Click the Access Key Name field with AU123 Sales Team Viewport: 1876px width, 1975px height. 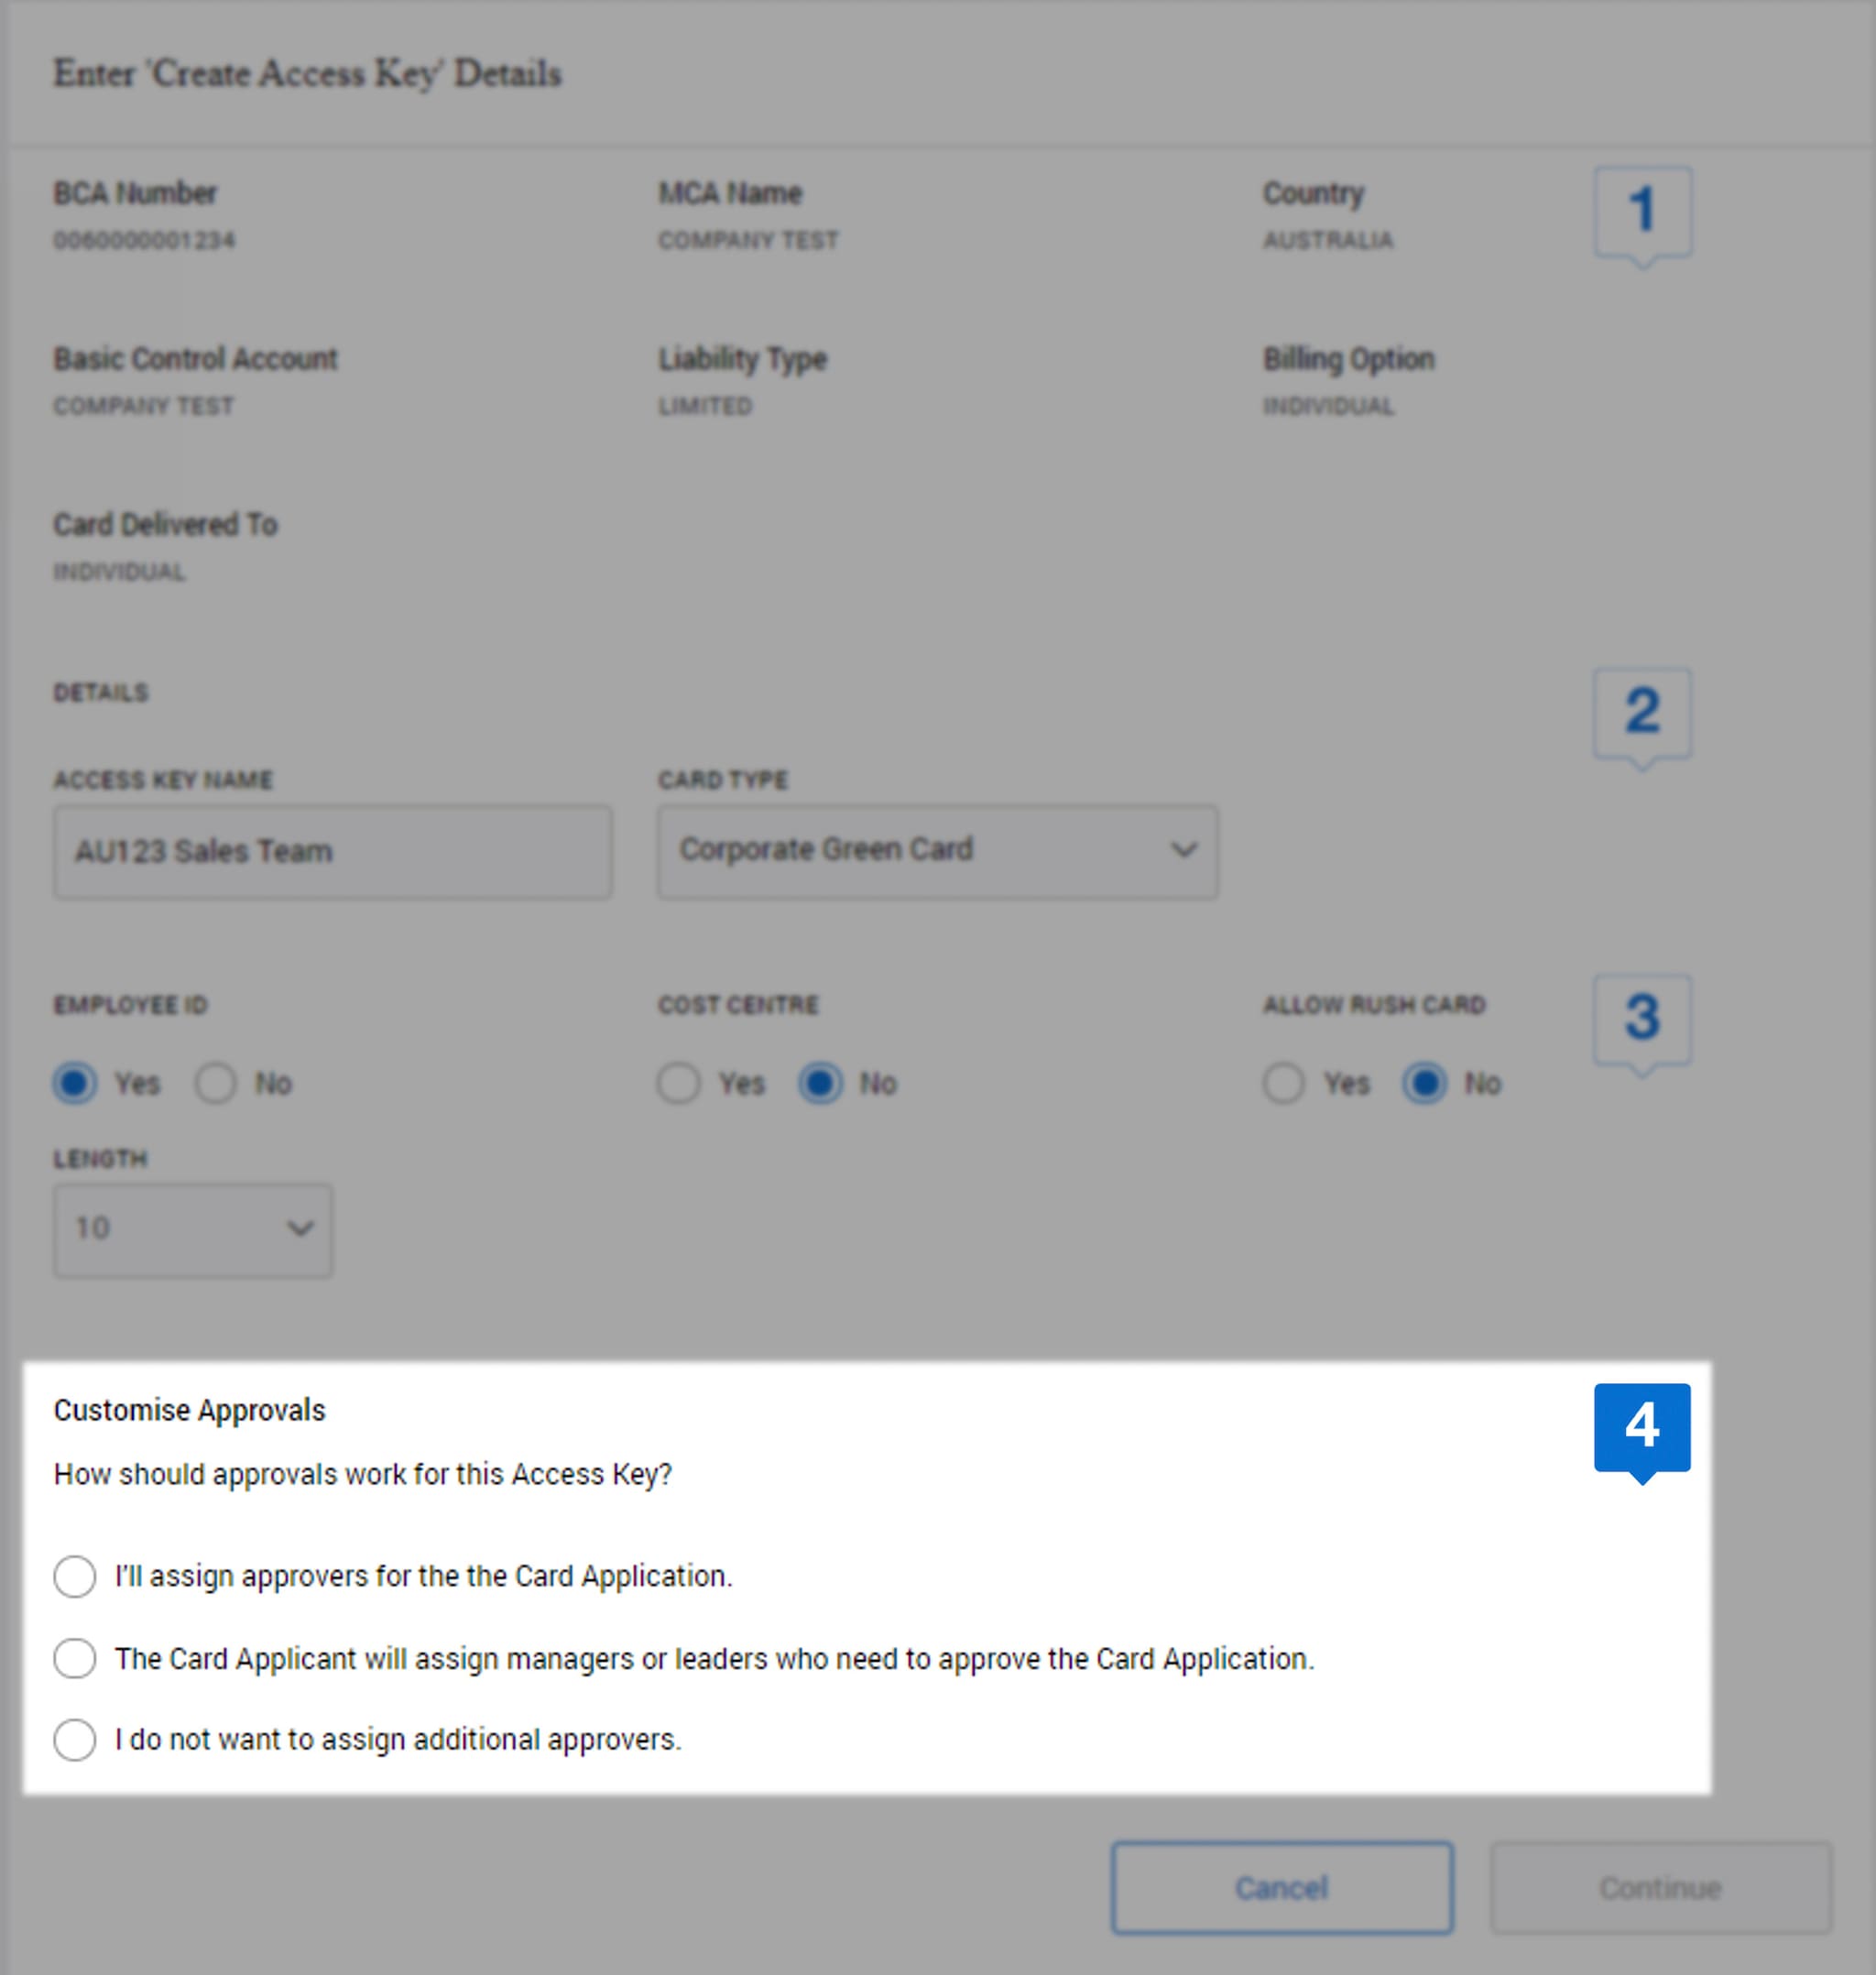[332, 851]
